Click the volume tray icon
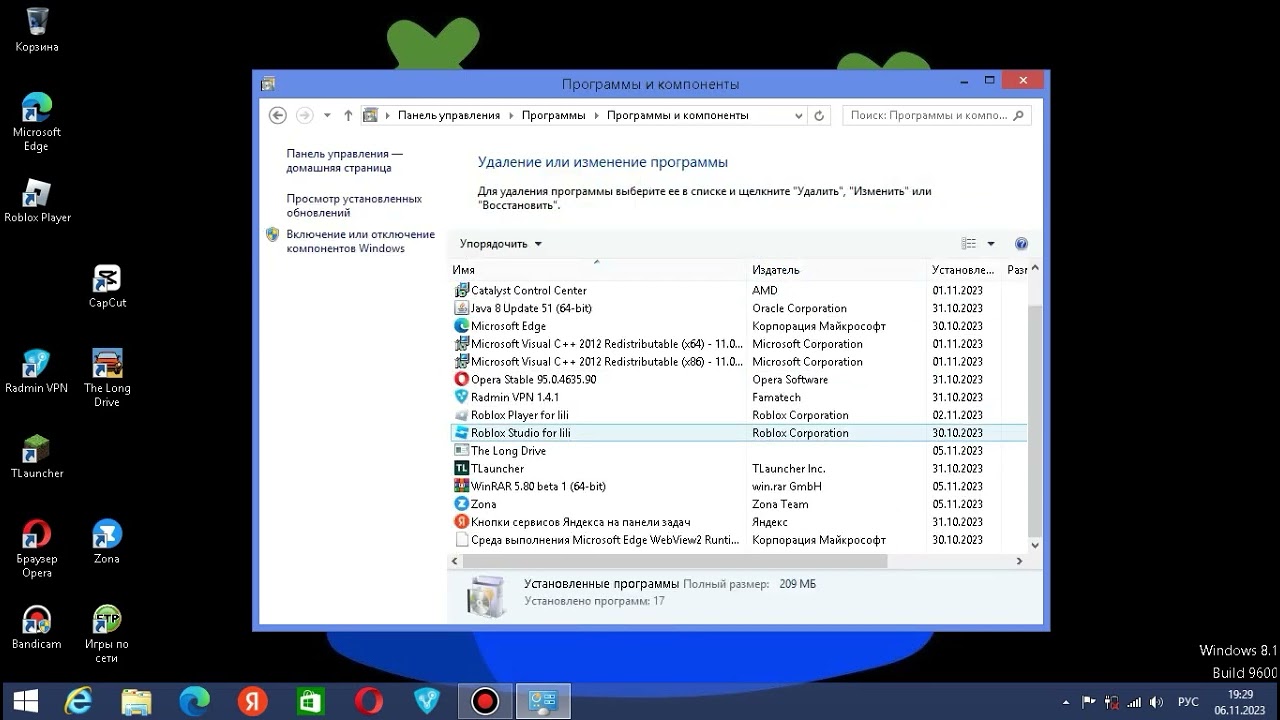Viewport: 1280px width, 720px height. (x=1157, y=702)
